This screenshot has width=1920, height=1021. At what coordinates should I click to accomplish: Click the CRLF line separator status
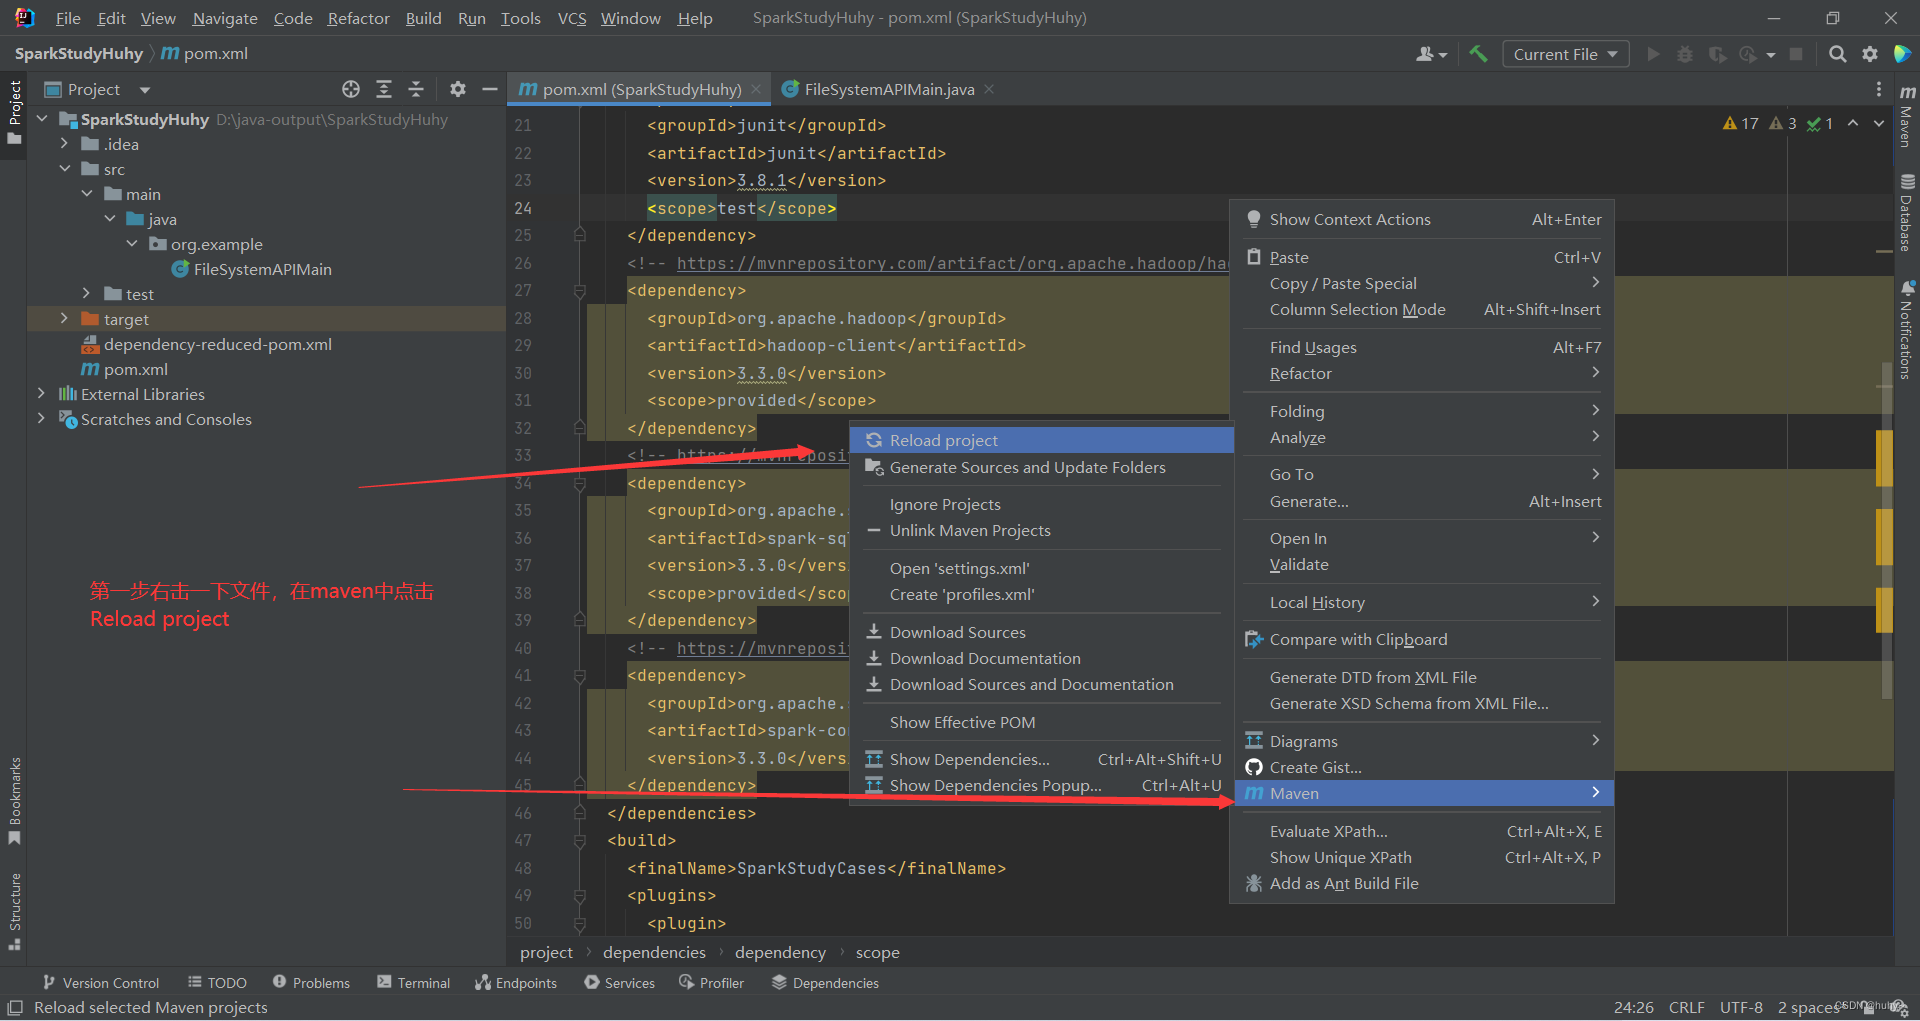tap(1686, 1007)
